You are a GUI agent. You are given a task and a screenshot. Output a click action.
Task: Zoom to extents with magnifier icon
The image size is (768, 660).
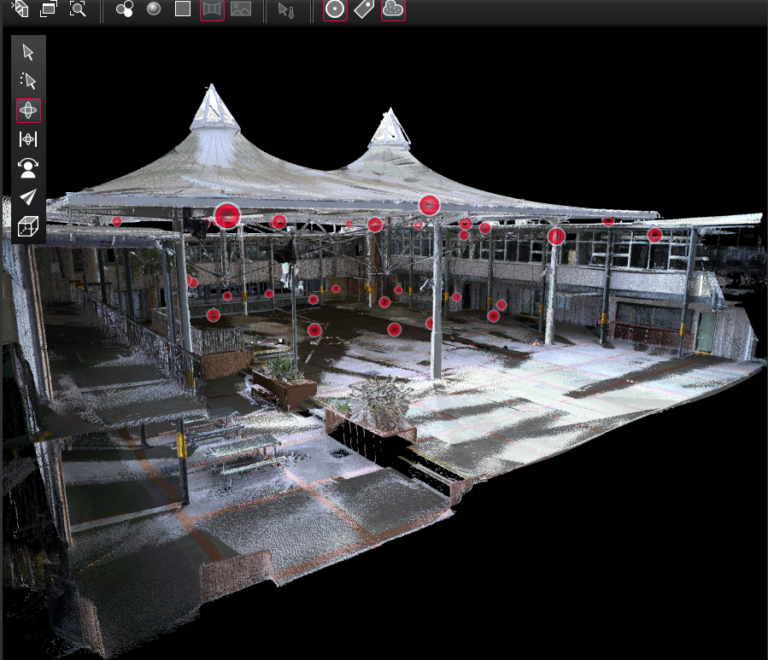pos(77,9)
